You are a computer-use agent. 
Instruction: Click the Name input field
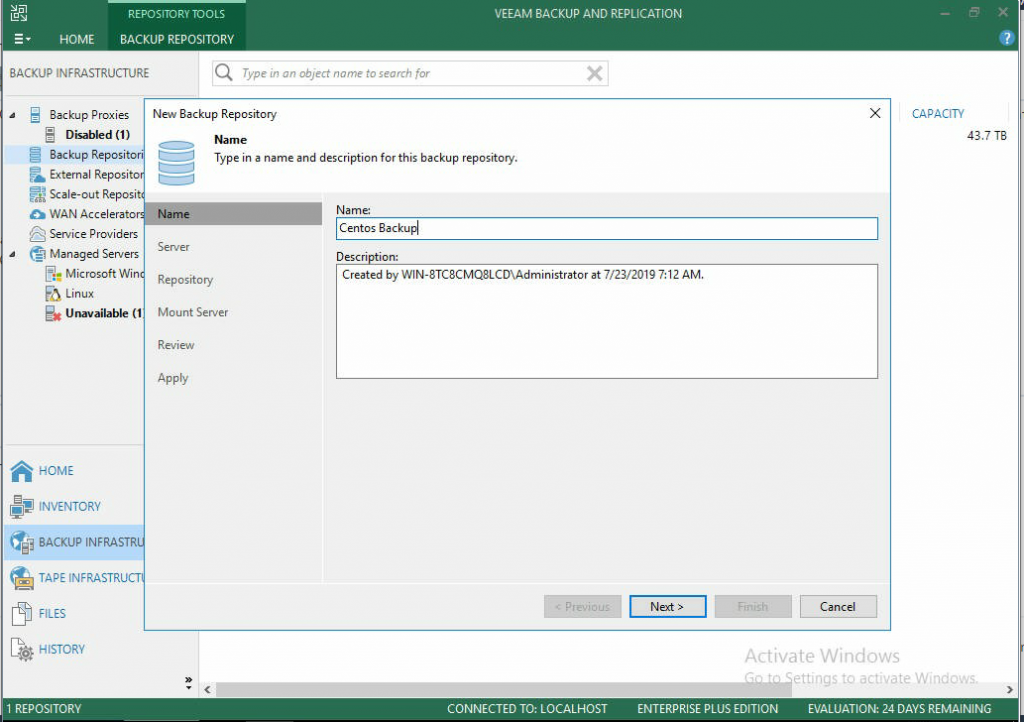[x=607, y=228]
